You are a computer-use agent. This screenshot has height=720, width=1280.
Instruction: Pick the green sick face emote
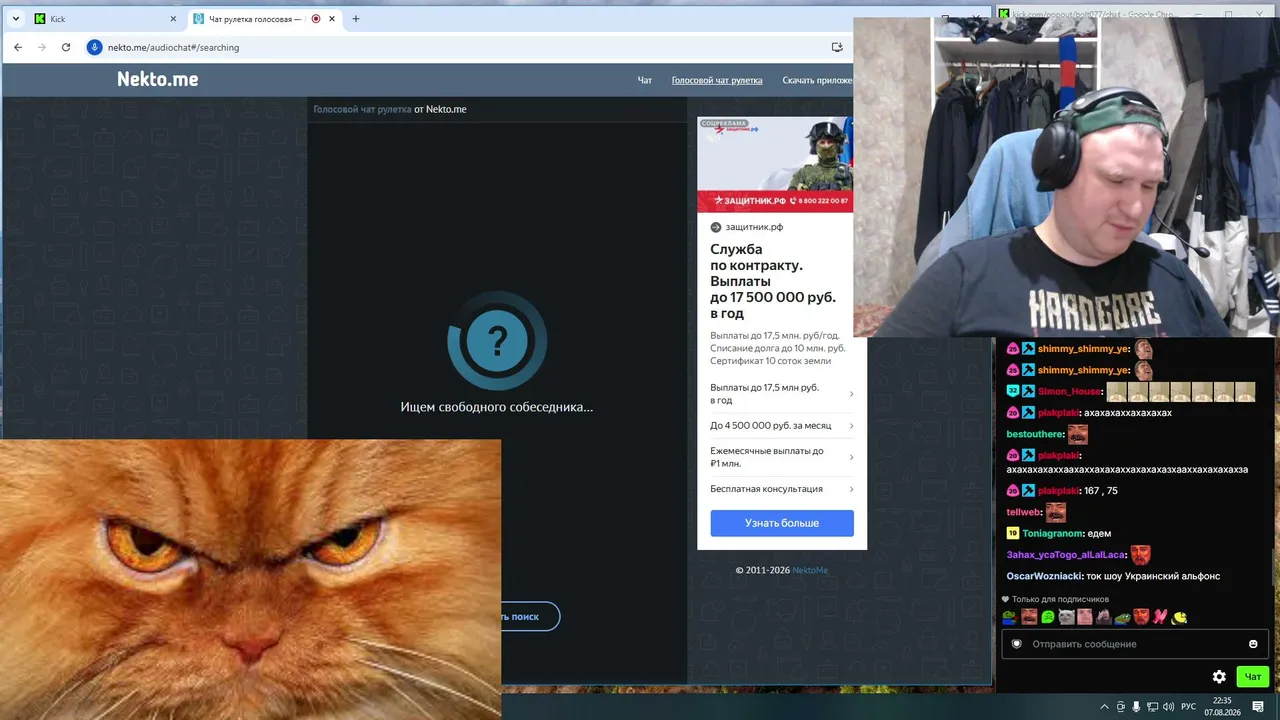pos(1048,617)
